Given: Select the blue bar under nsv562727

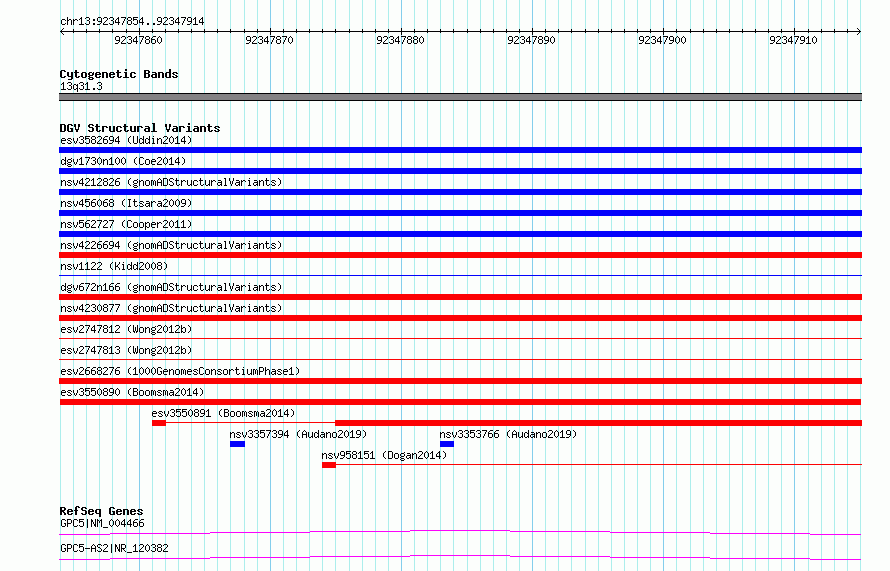Looking at the screenshot, I should (x=460, y=234).
